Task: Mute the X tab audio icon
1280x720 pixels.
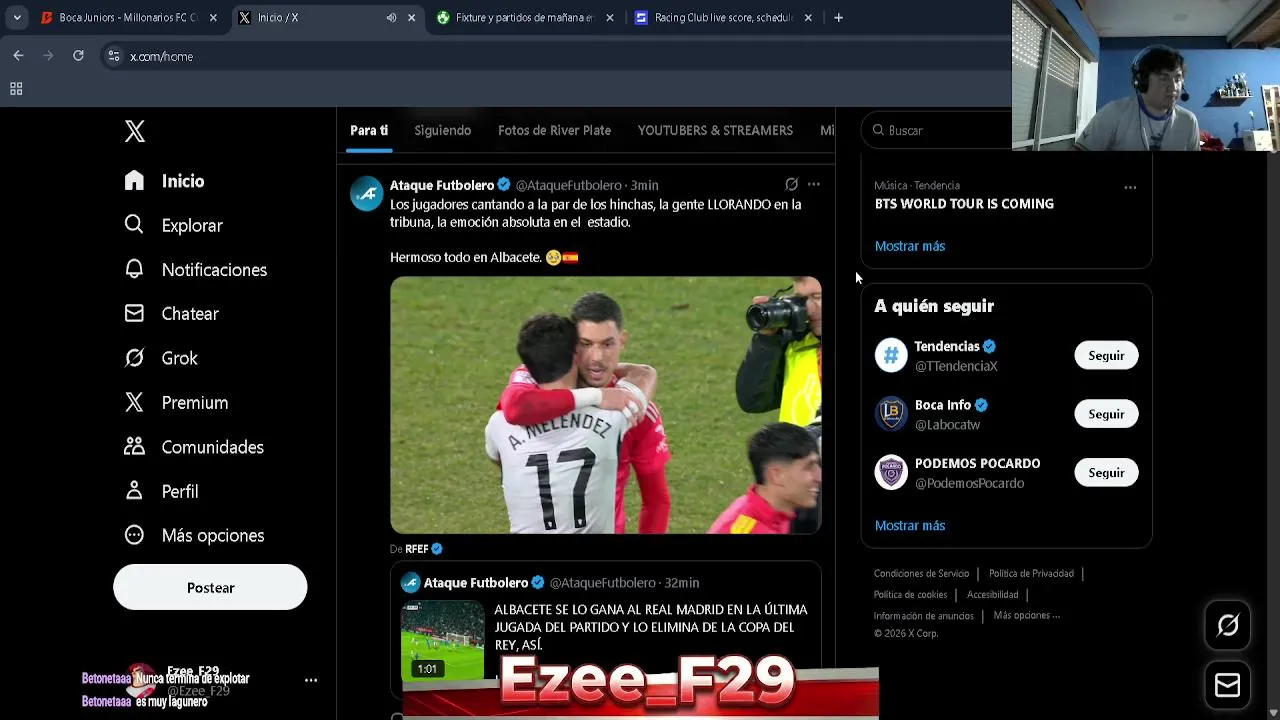Action: pos(391,17)
